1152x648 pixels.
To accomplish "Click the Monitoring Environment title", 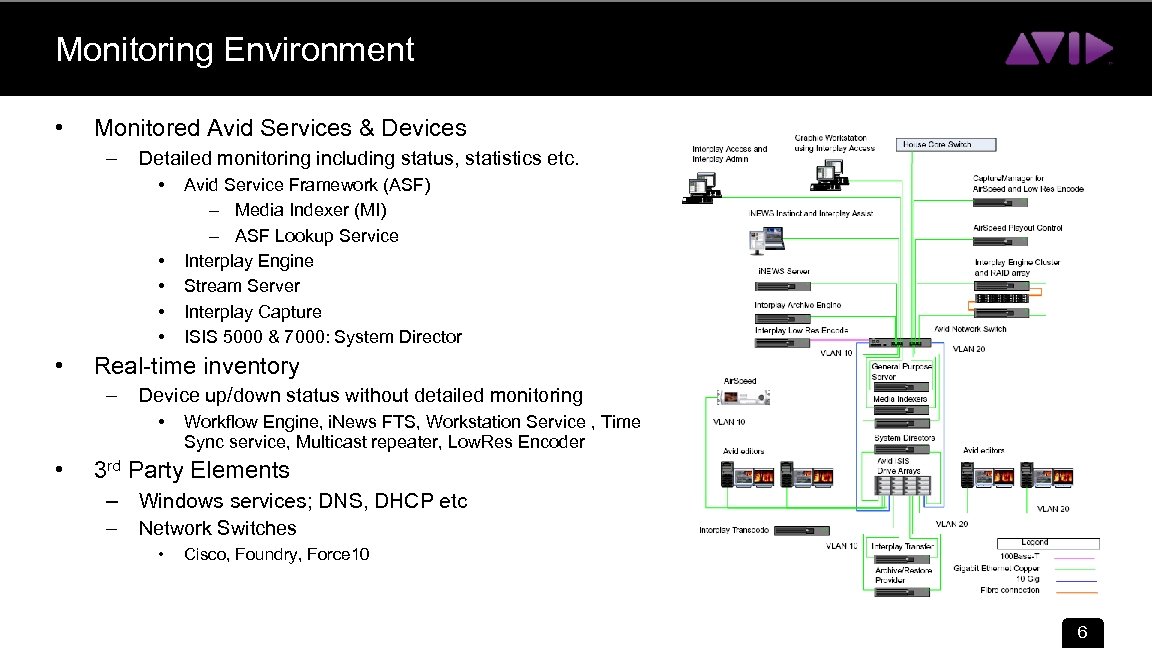I will [234, 49].
